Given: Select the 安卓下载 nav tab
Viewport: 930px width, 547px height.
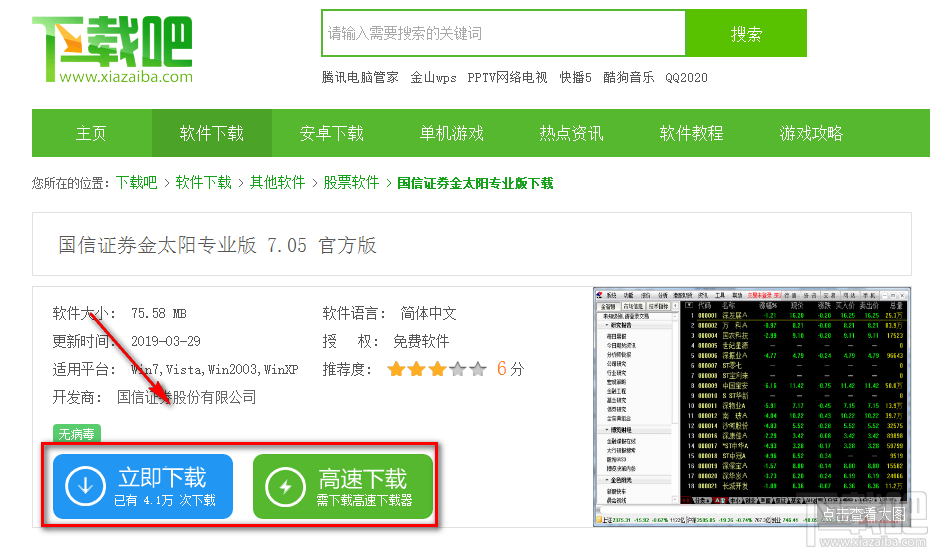Looking at the screenshot, I should (x=332, y=133).
